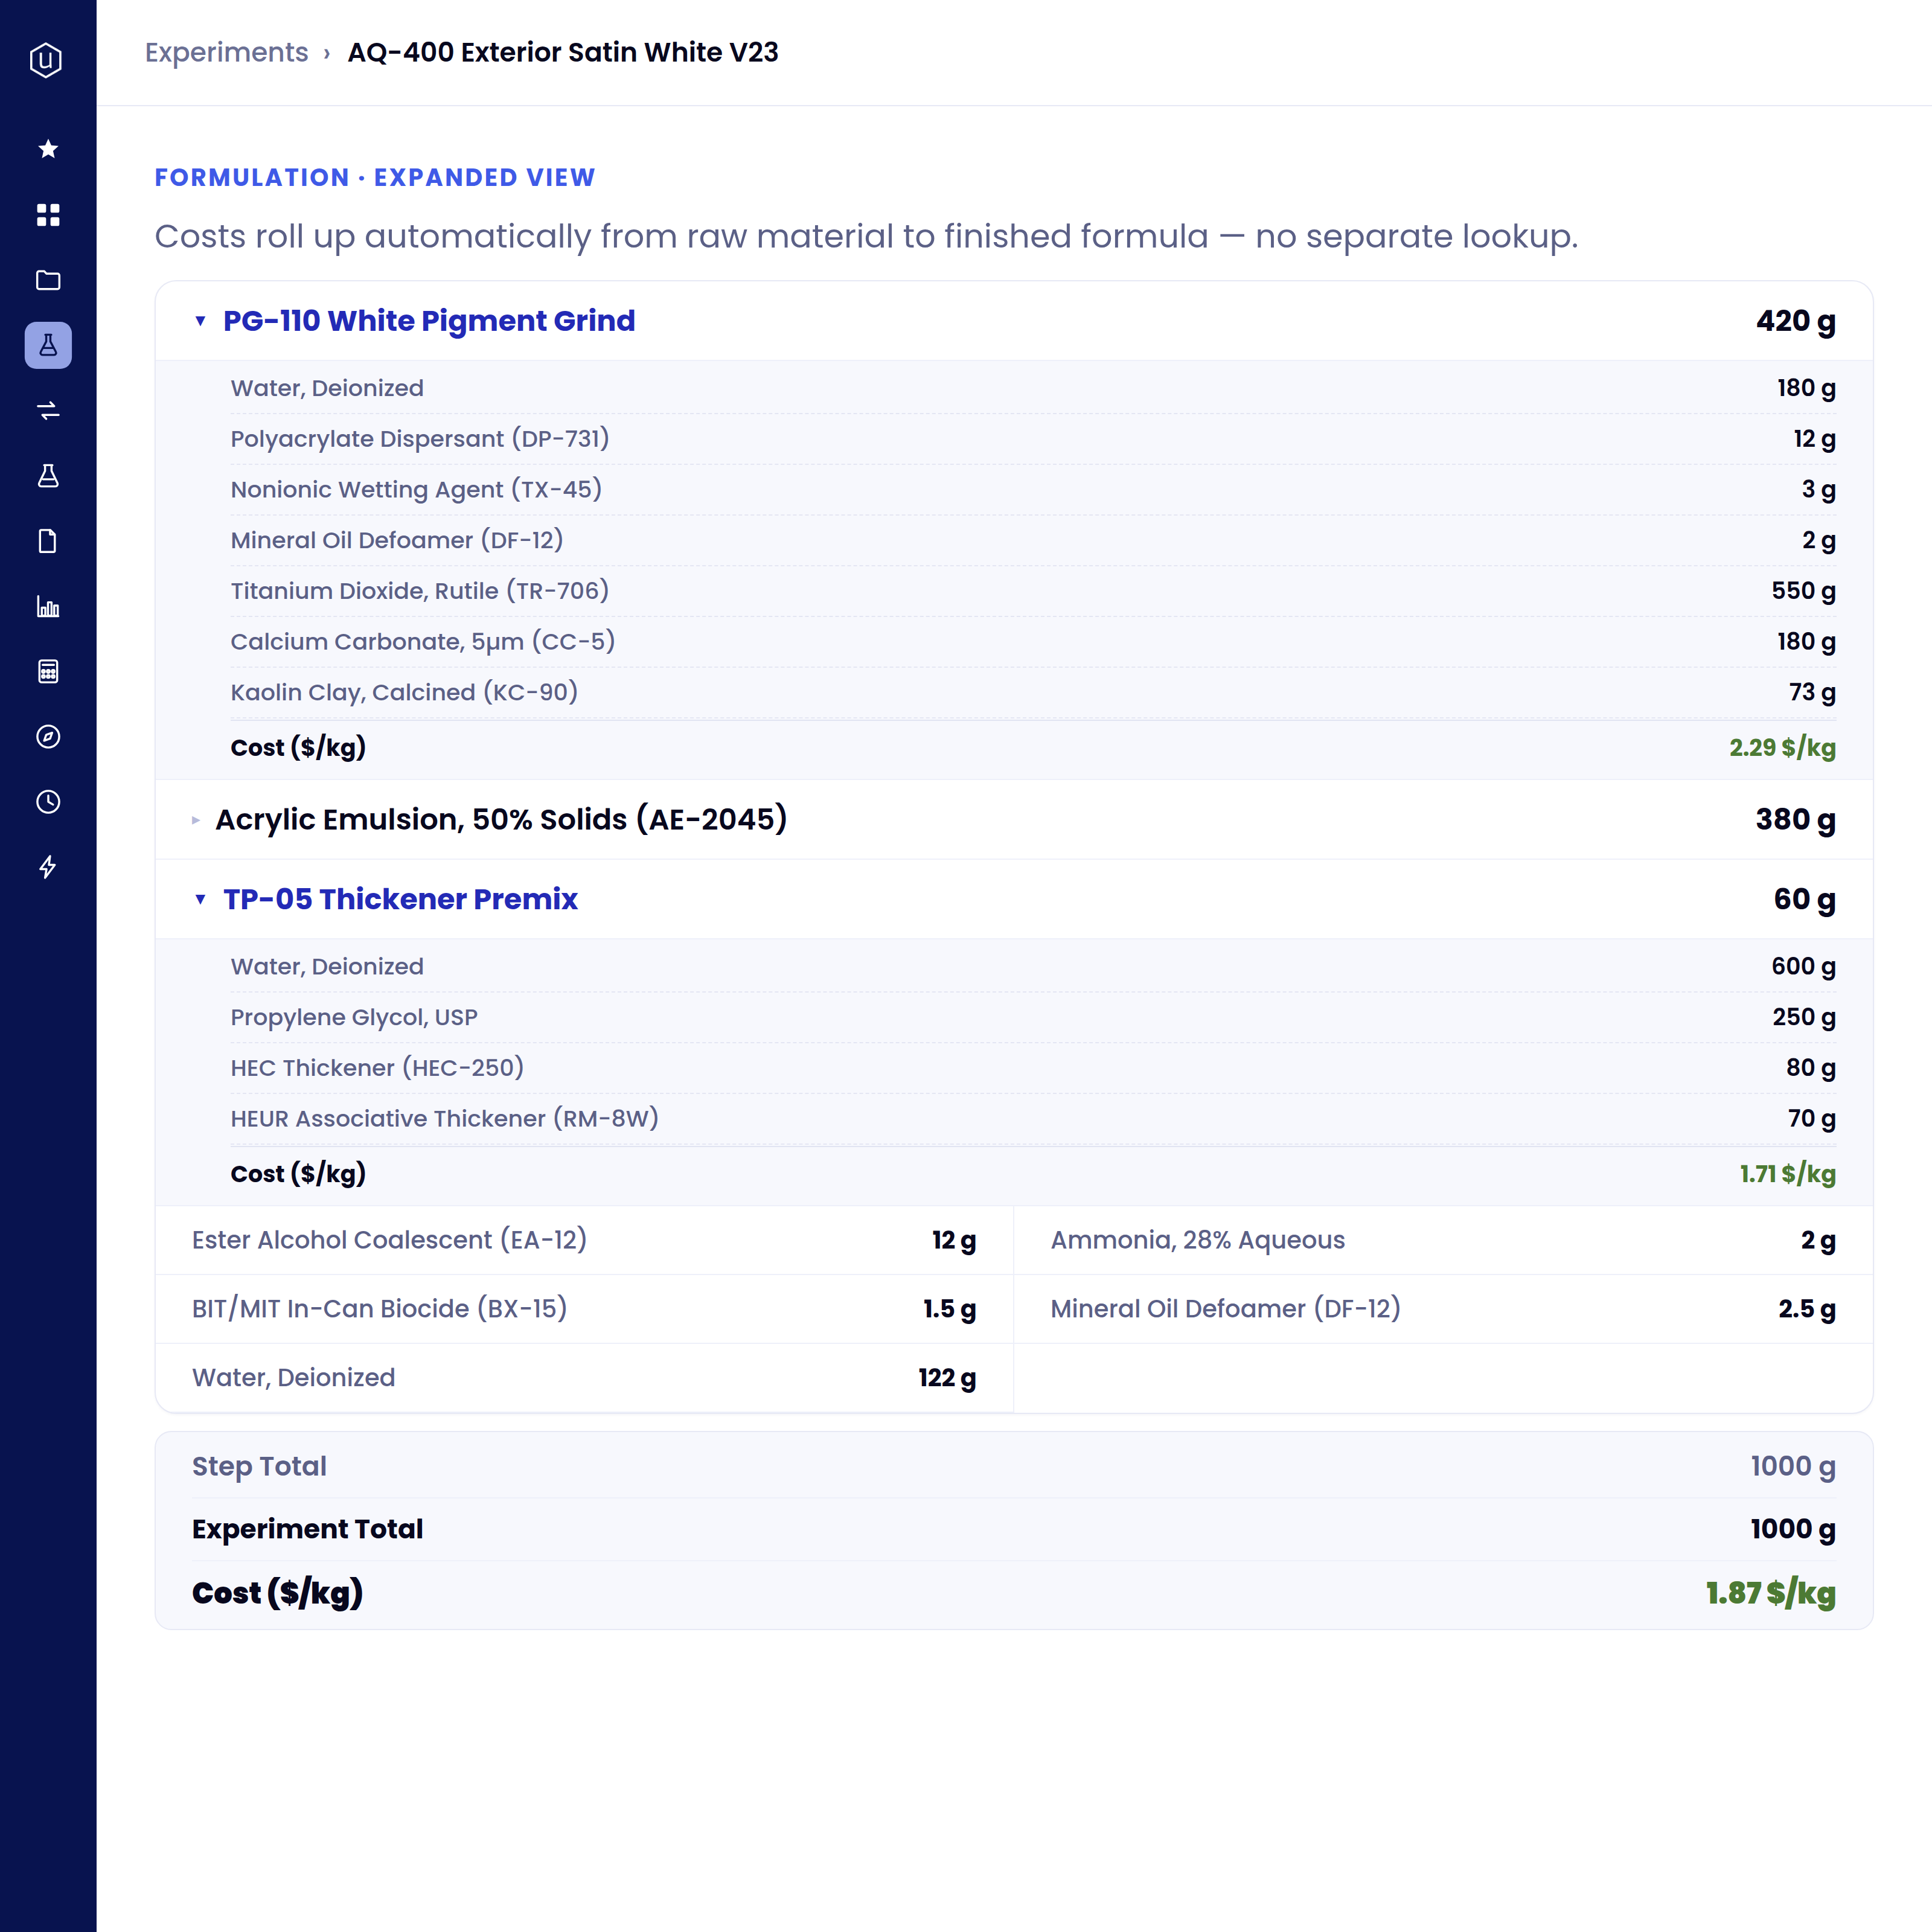Viewport: 1932px width, 1932px height.
Task: Collapse PG-110 White Pigment Grind triangle
Action: point(200,321)
